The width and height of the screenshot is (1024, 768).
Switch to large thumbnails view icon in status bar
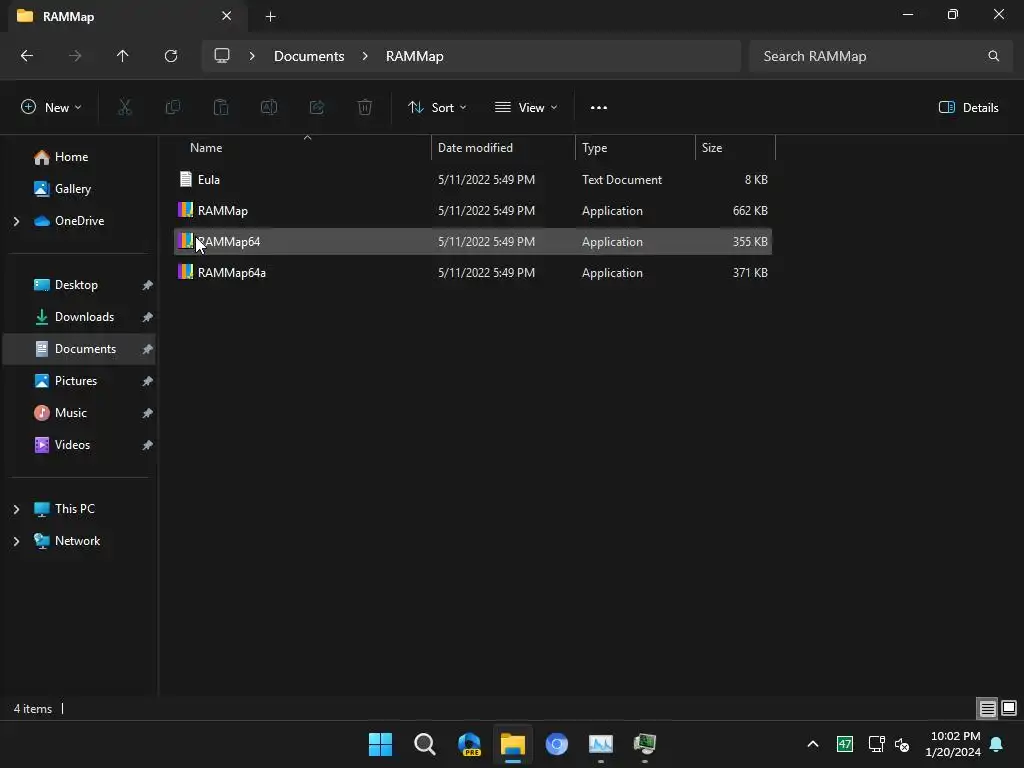click(1009, 709)
